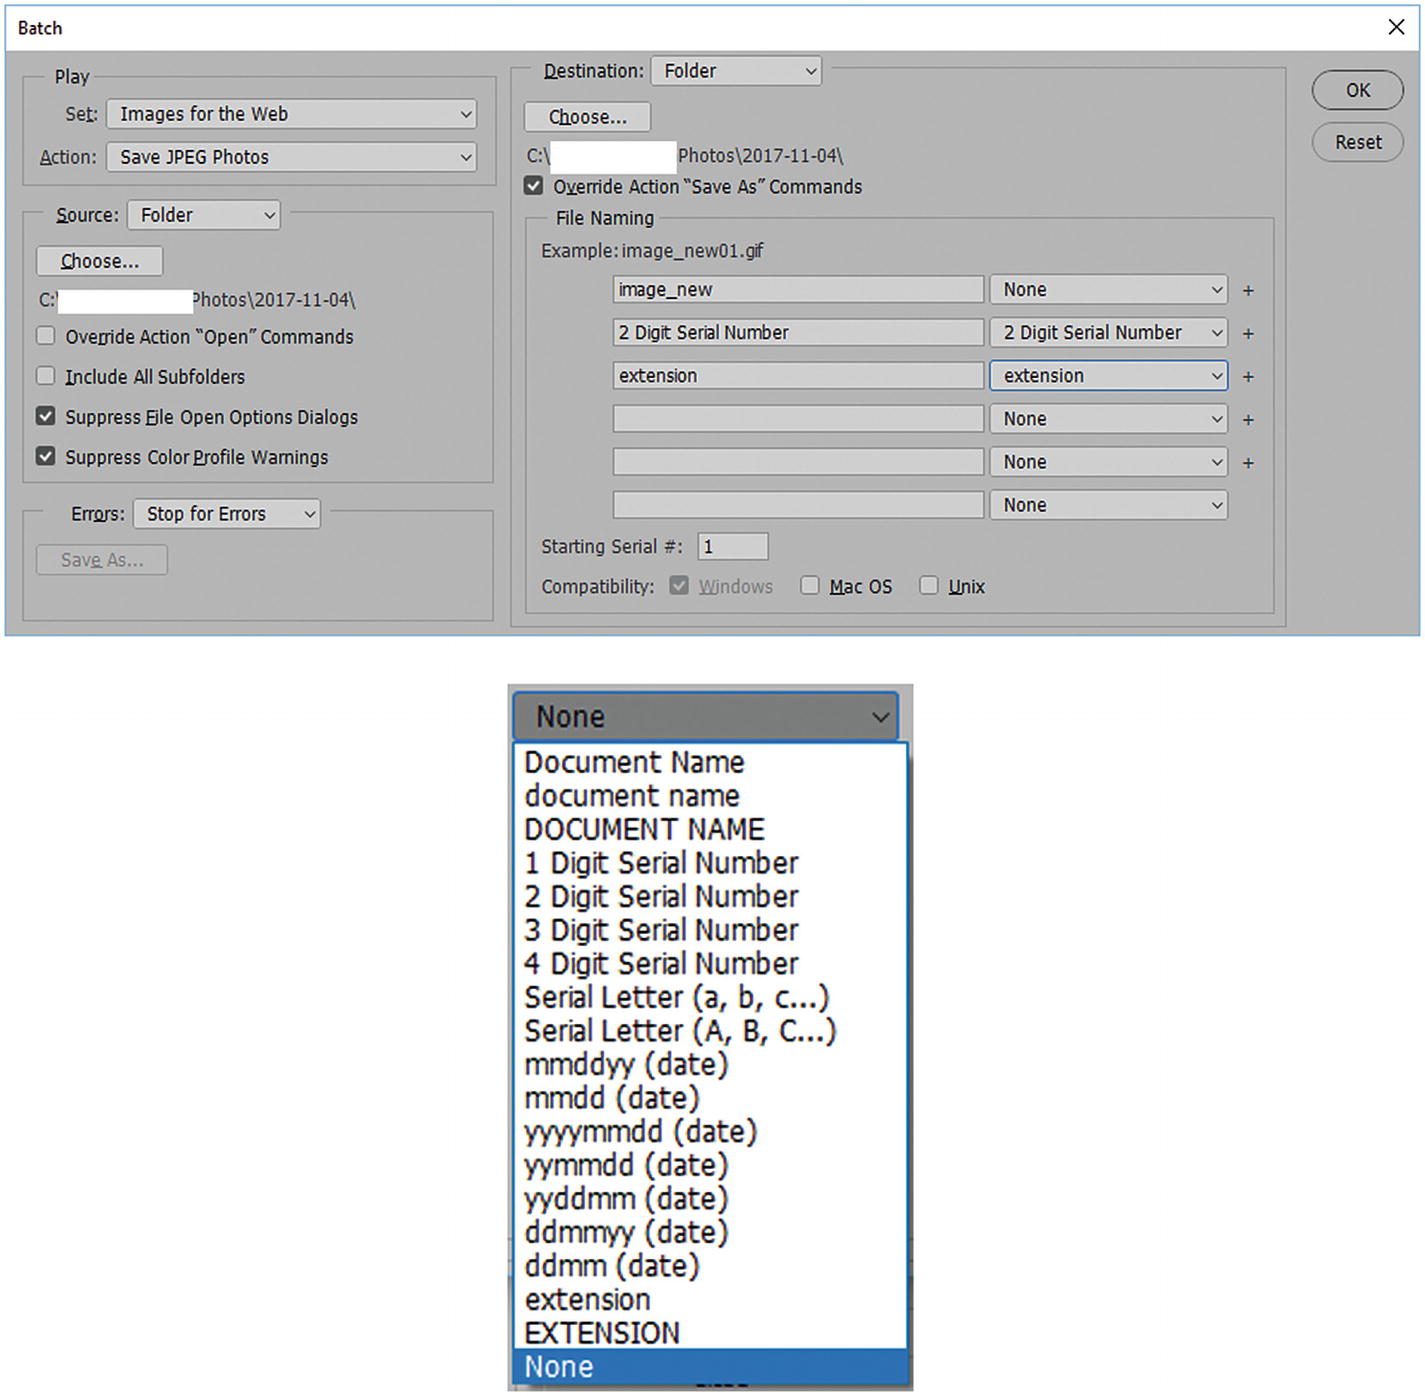1425x1396 pixels.
Task: Select "1 Digit Serial Number" list option
Action: [x=710, y=864]
